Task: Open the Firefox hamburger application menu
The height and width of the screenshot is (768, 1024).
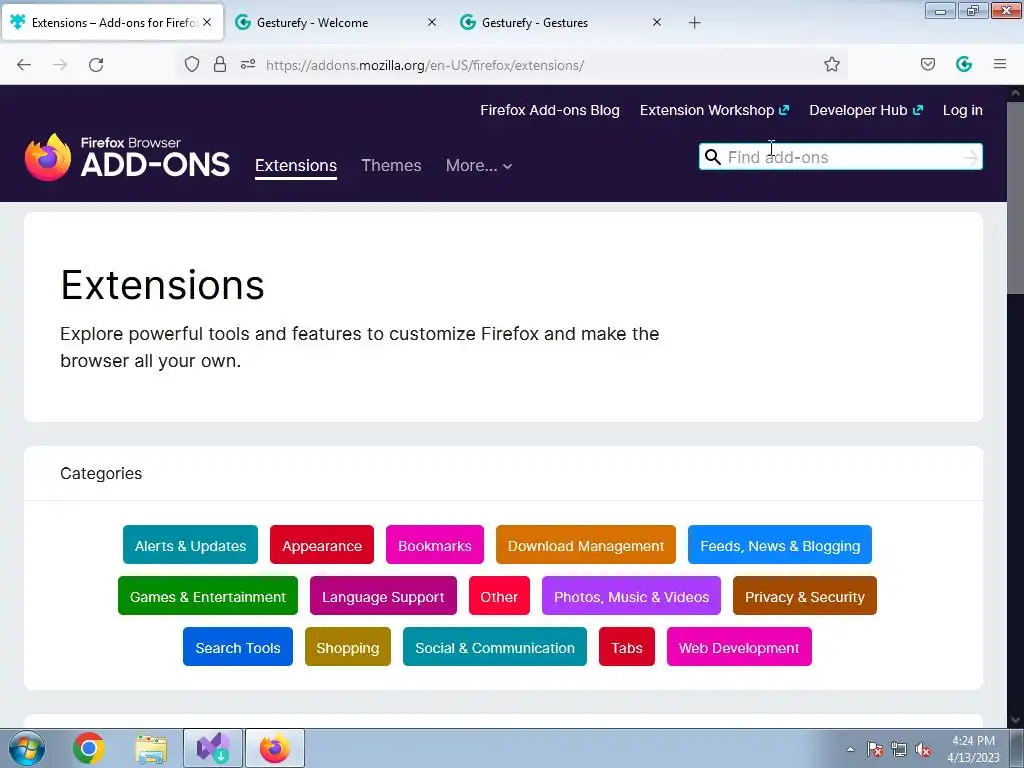Action: coord(1000,64)
